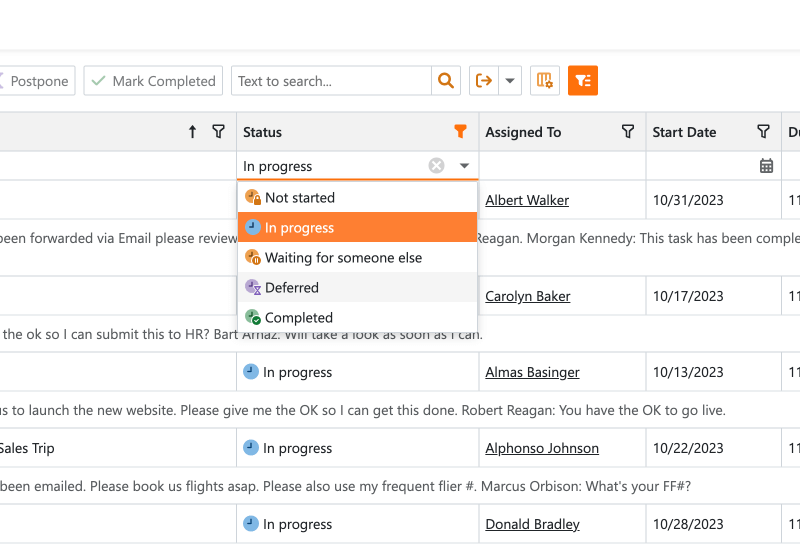Clear the In progress filter value
800x550 pixels.
[436, 166]
